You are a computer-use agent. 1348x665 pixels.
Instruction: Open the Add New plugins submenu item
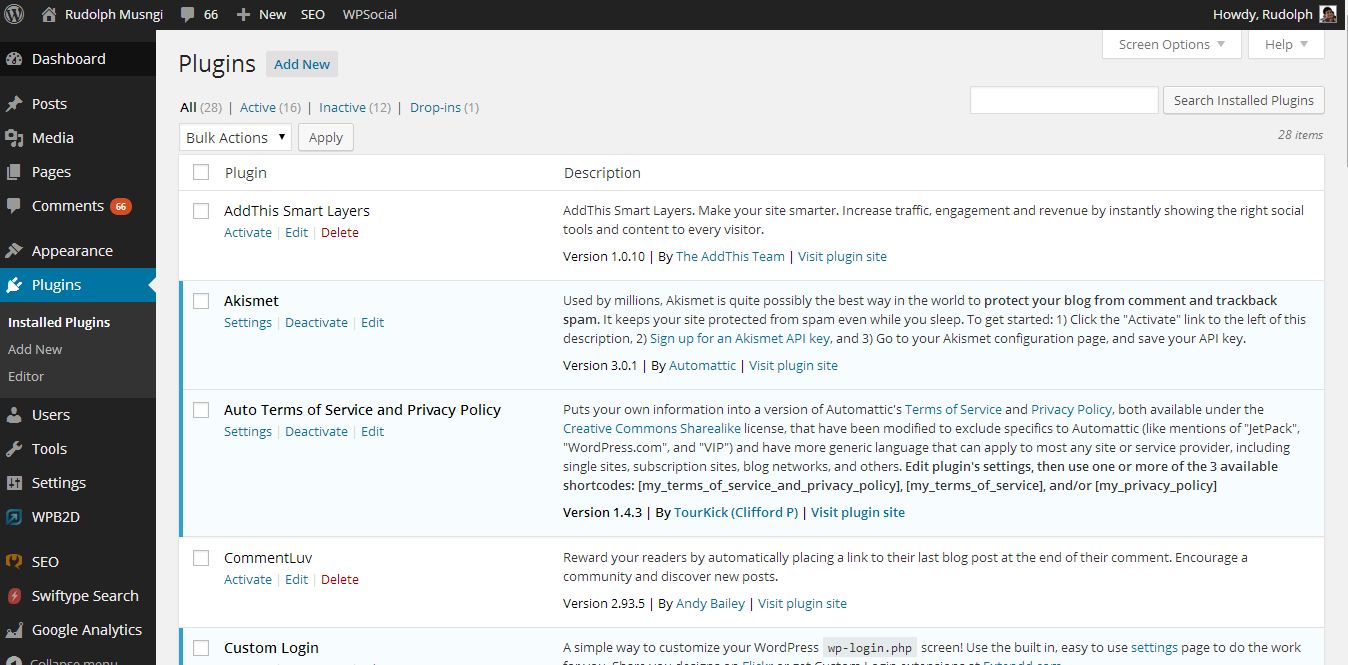point(35,349)
